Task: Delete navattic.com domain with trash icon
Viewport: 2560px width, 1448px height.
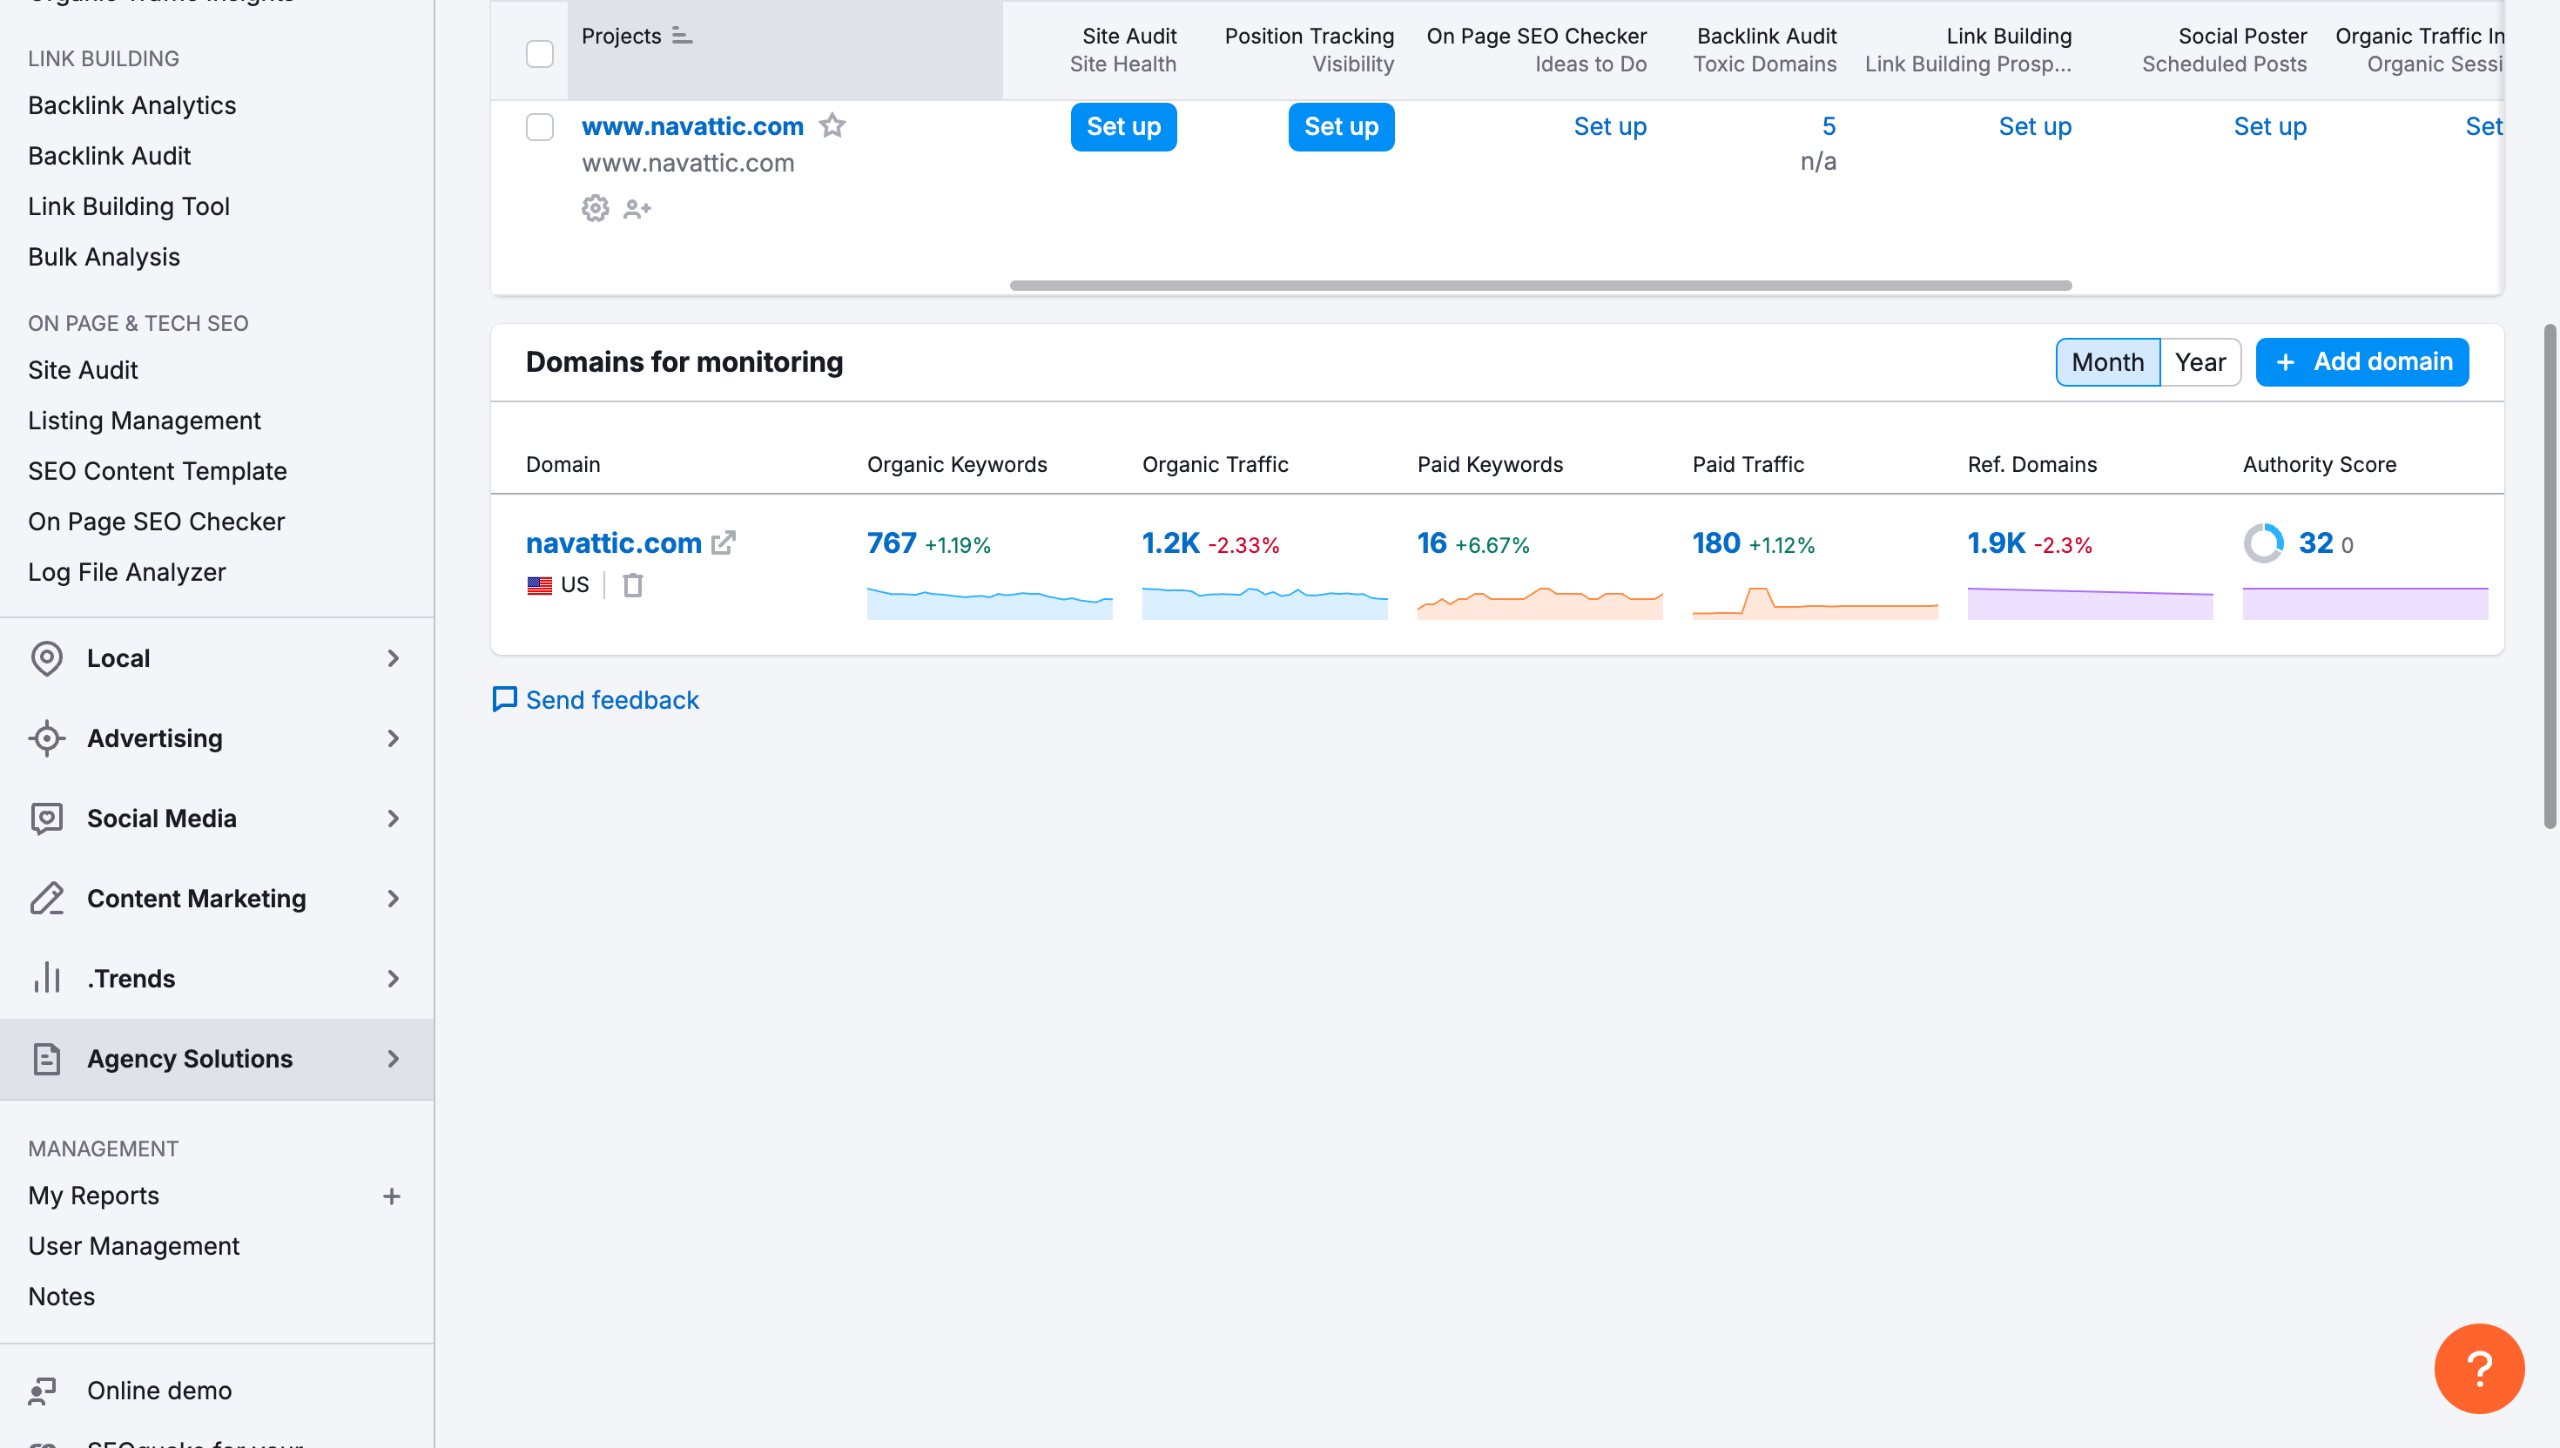Action: coord(632,585)
